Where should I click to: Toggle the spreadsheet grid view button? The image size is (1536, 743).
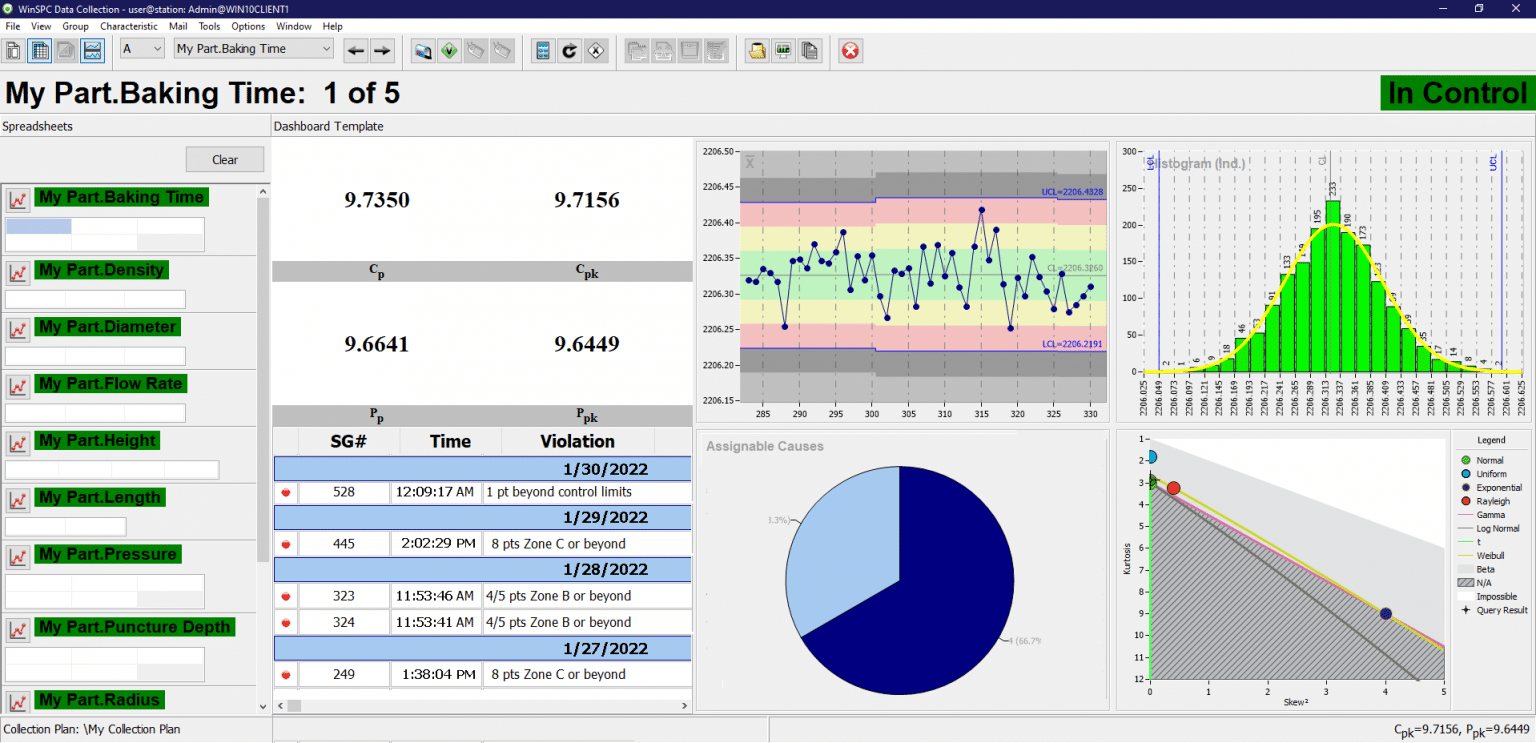[40, 50]
